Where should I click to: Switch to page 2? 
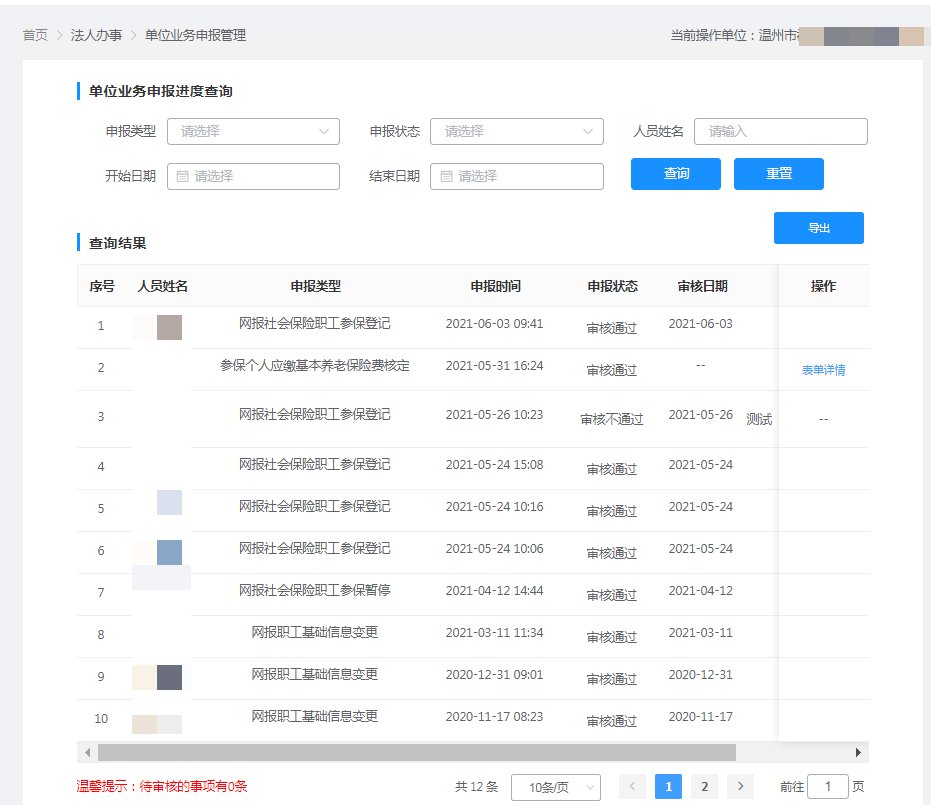click(704, 787)
